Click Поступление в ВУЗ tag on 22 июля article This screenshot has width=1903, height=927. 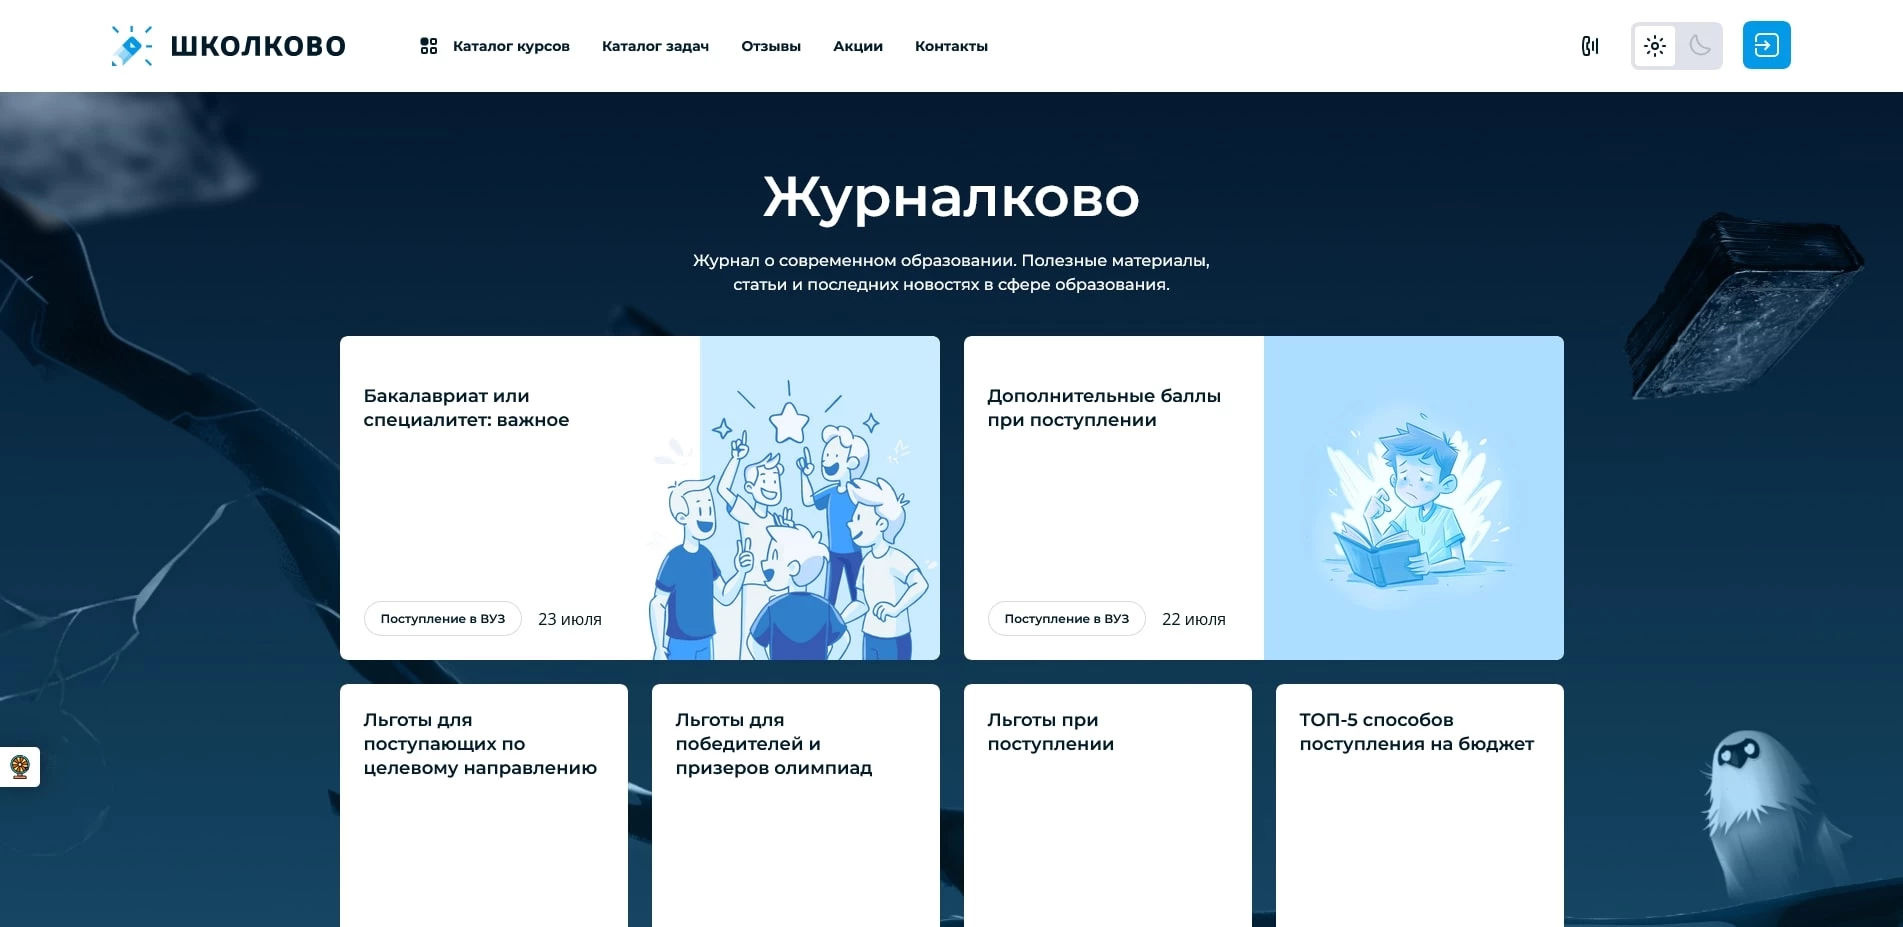tap(1066, 618)
